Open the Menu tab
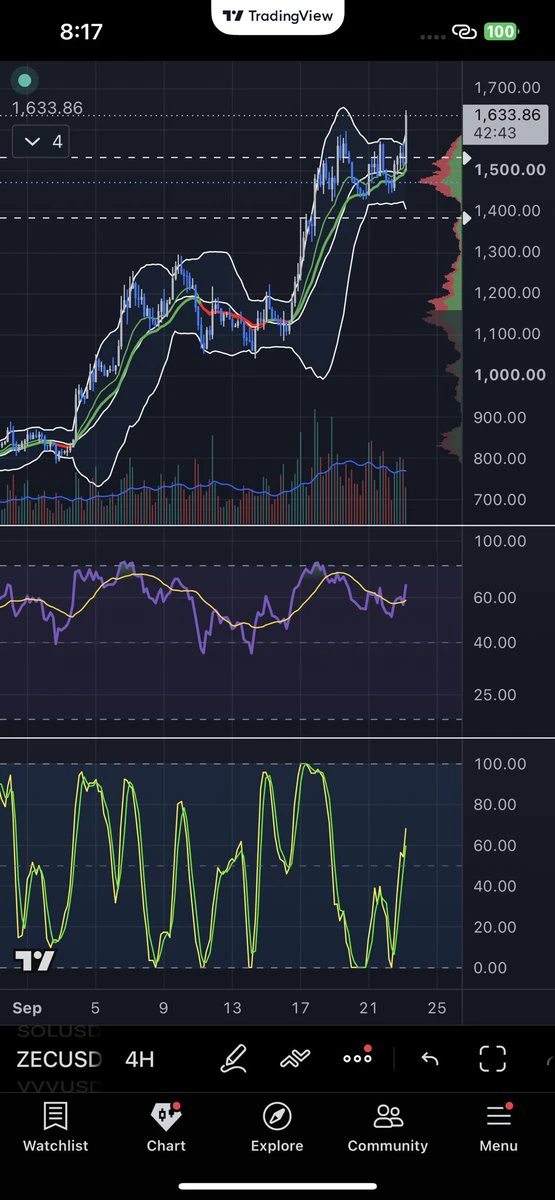 (498, 1128)
